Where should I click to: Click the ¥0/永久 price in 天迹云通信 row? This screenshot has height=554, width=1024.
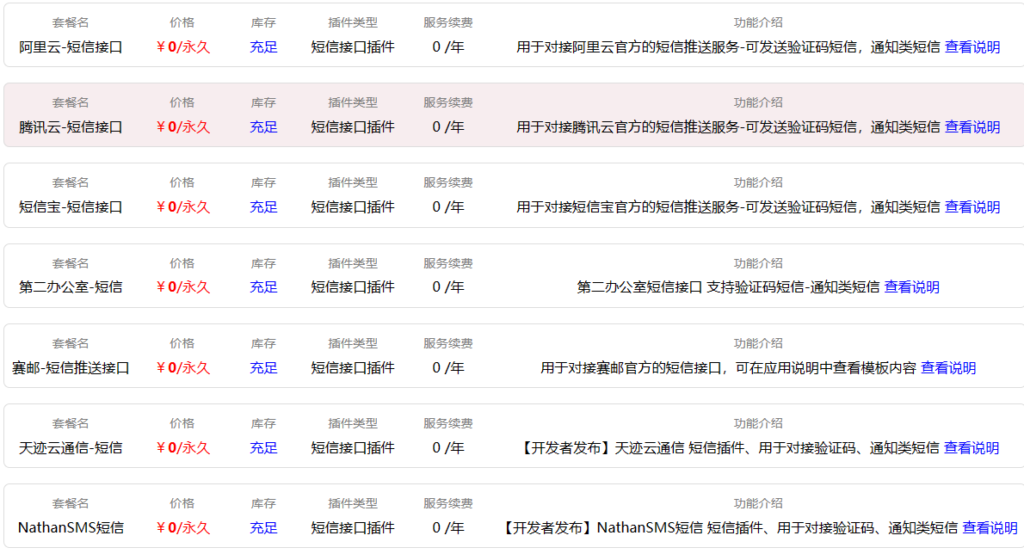coord(183,448)
